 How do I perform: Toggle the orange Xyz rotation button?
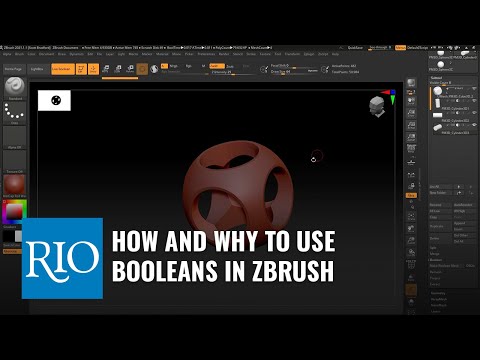pyautogui.click(x=411, y=195)
